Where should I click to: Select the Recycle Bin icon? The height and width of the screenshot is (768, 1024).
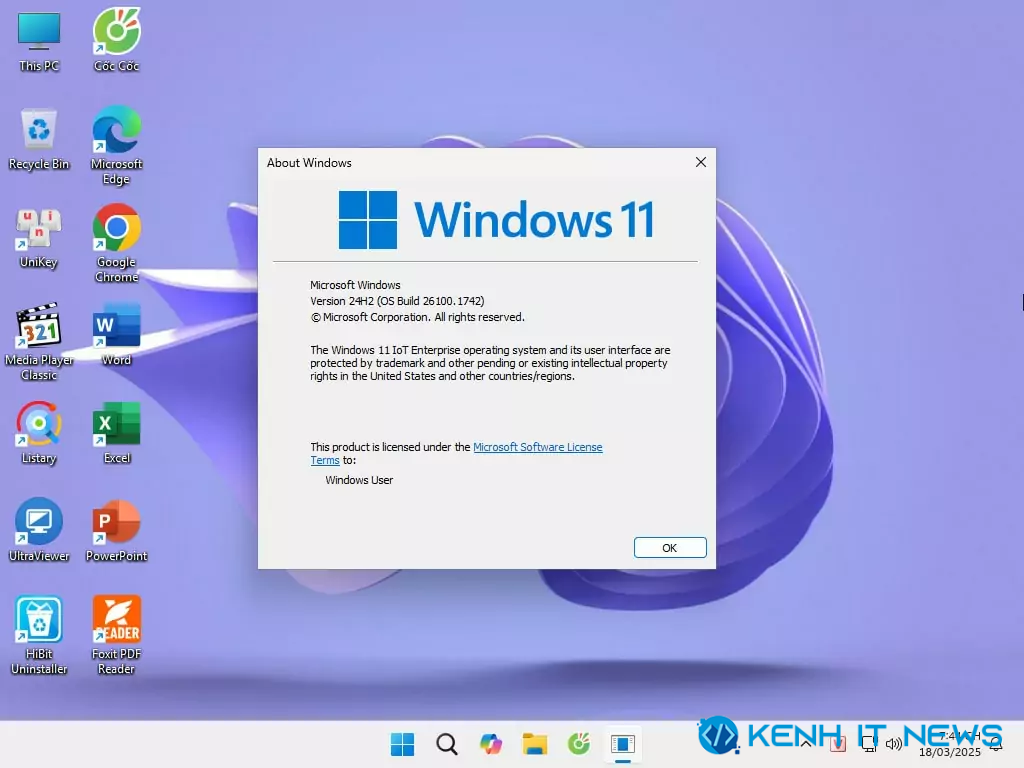[x=39, y=139]
